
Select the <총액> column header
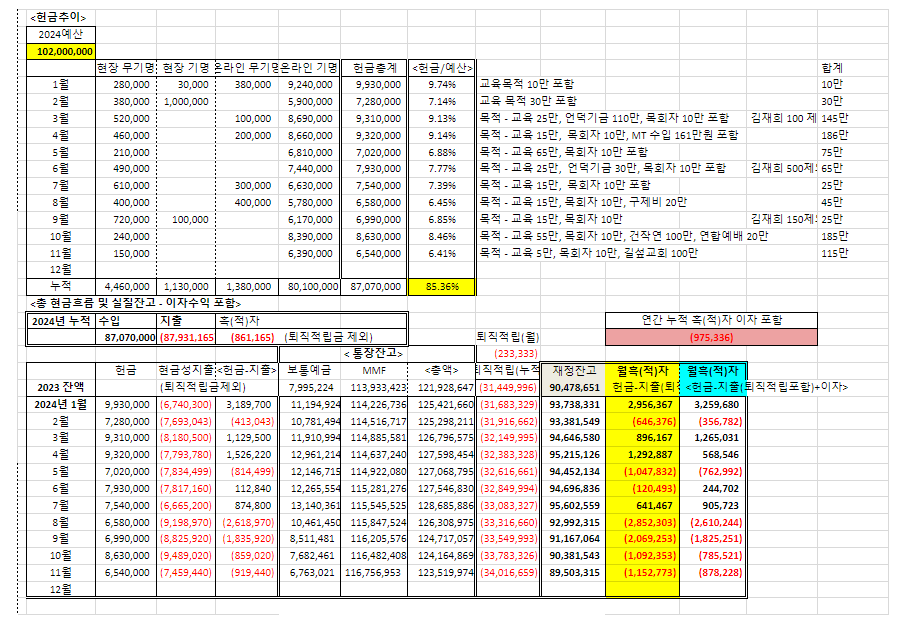tap(441, 370)
